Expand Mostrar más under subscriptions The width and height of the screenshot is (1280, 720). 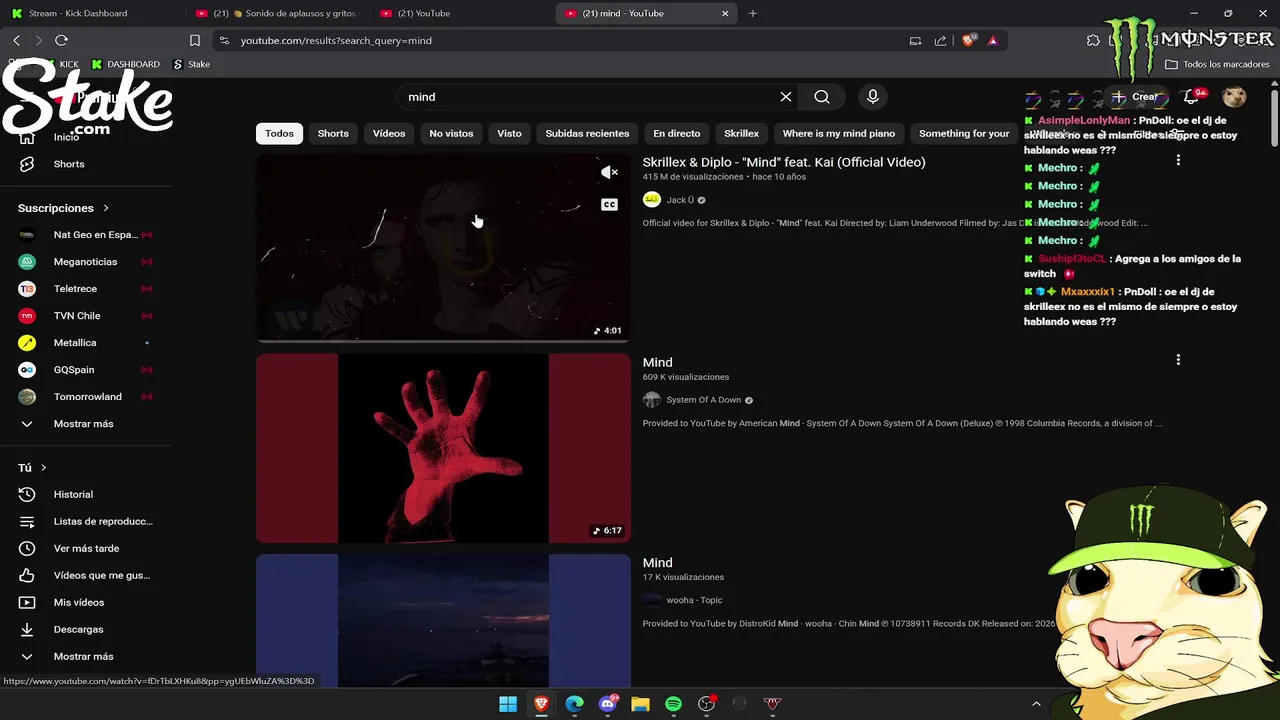point(83,424)
